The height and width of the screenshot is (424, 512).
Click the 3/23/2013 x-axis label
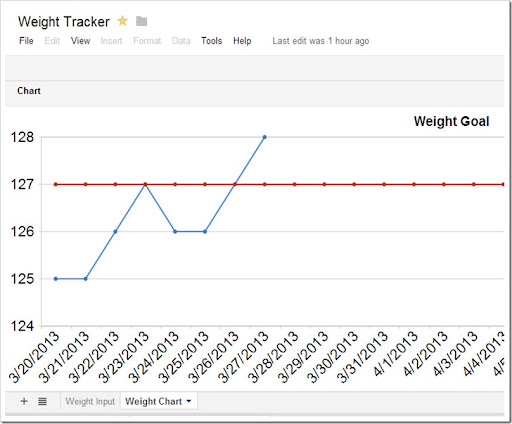(124, 357)
